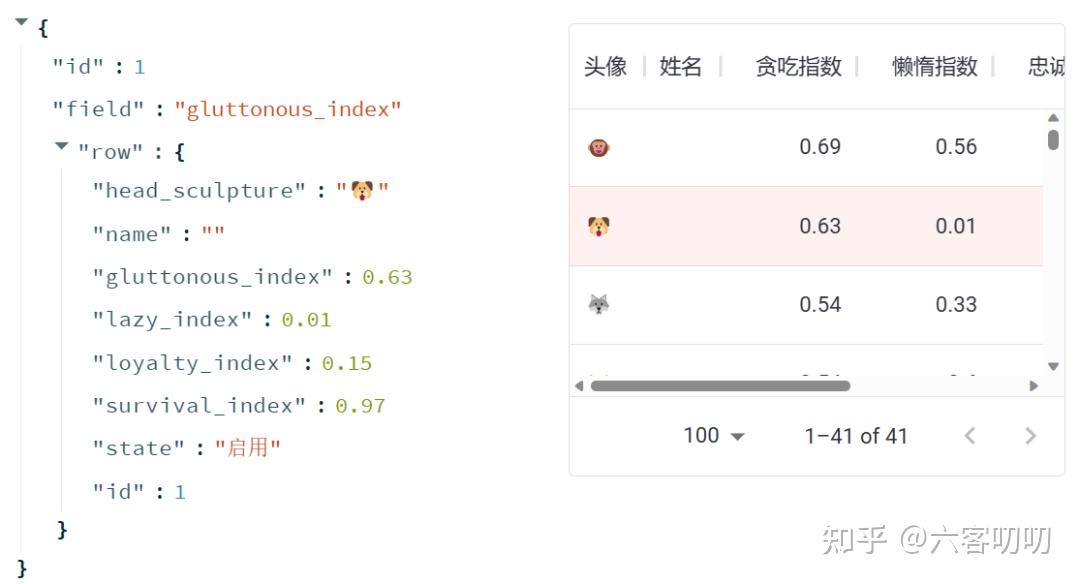The image size is (1080, 584).
Task: Sort by the 懒惰指数 column header
Action: pyautogui.click(x=935, y=67)
